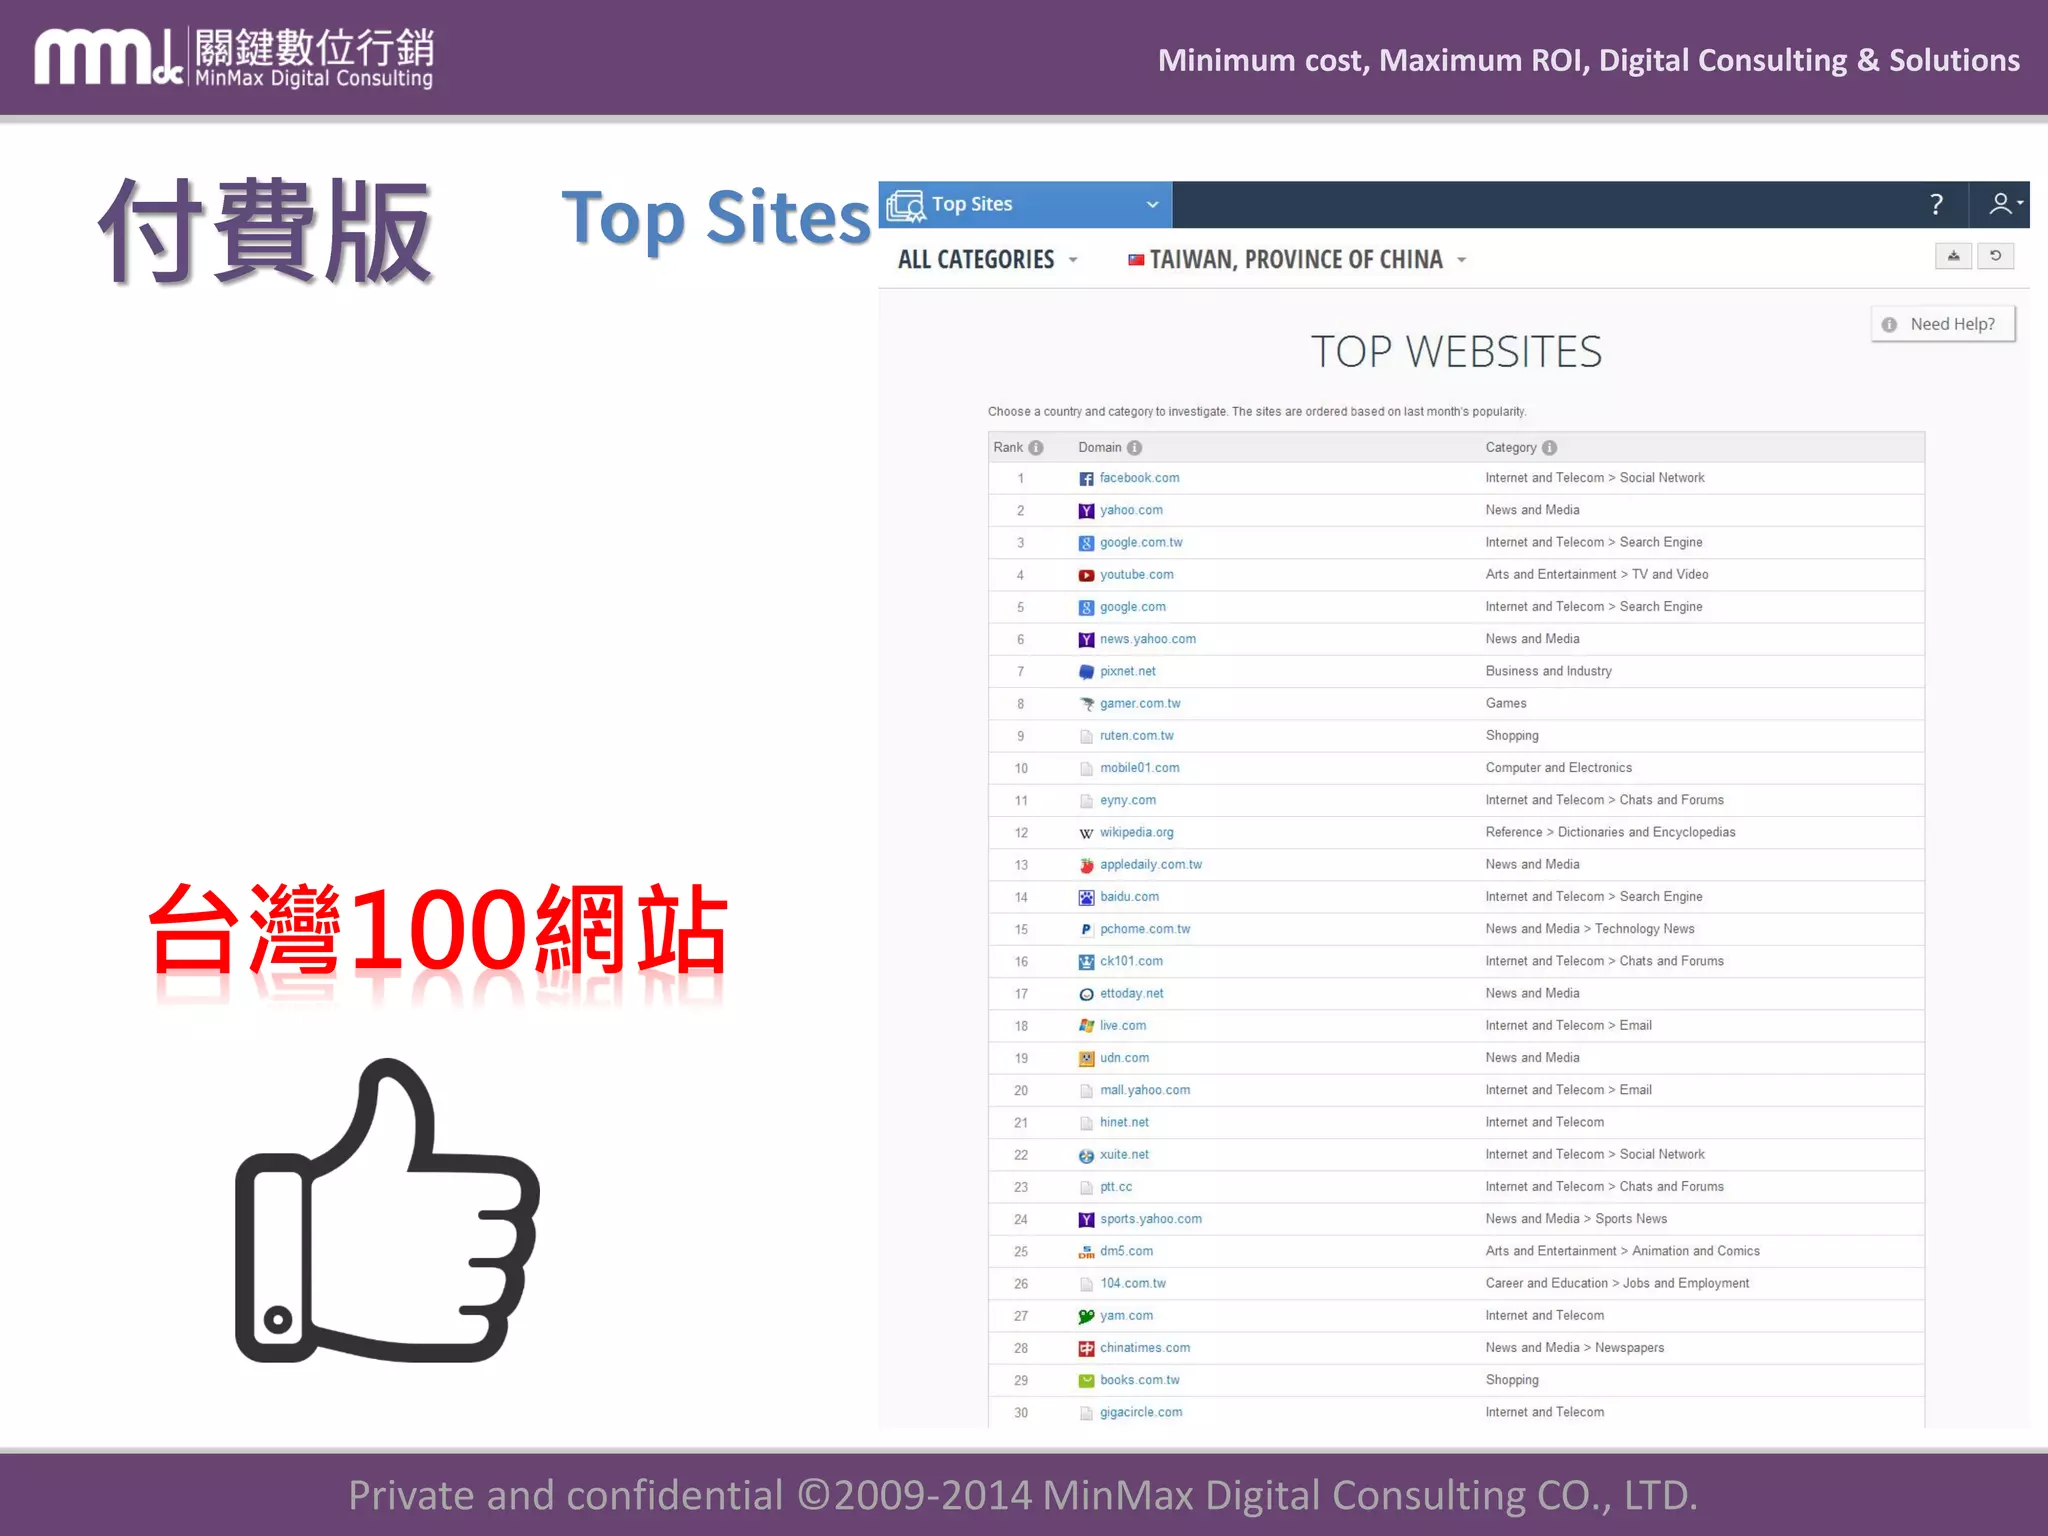Click the ck101.com favicon
The image size is (2048, 1536).
click(x=1086, y=962)
